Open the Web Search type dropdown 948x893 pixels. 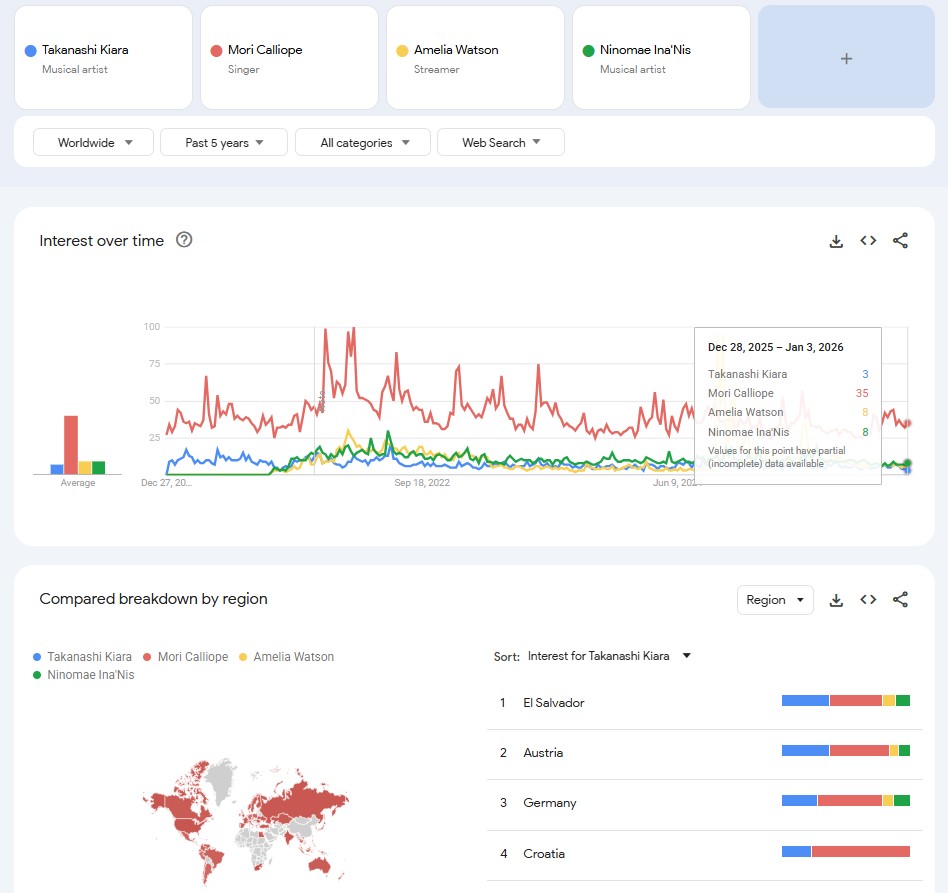point(501,142)
